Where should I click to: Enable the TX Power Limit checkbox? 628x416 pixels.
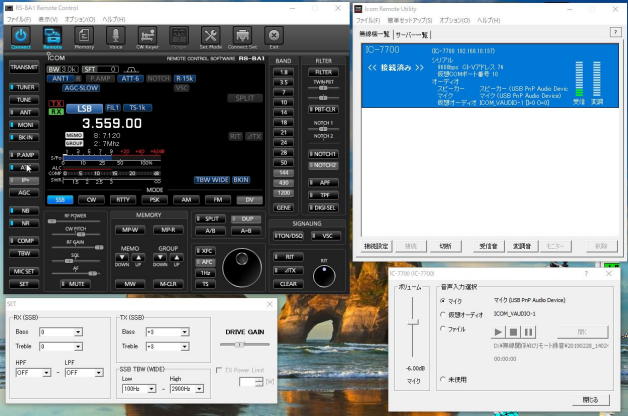click(x=220, y=369)
